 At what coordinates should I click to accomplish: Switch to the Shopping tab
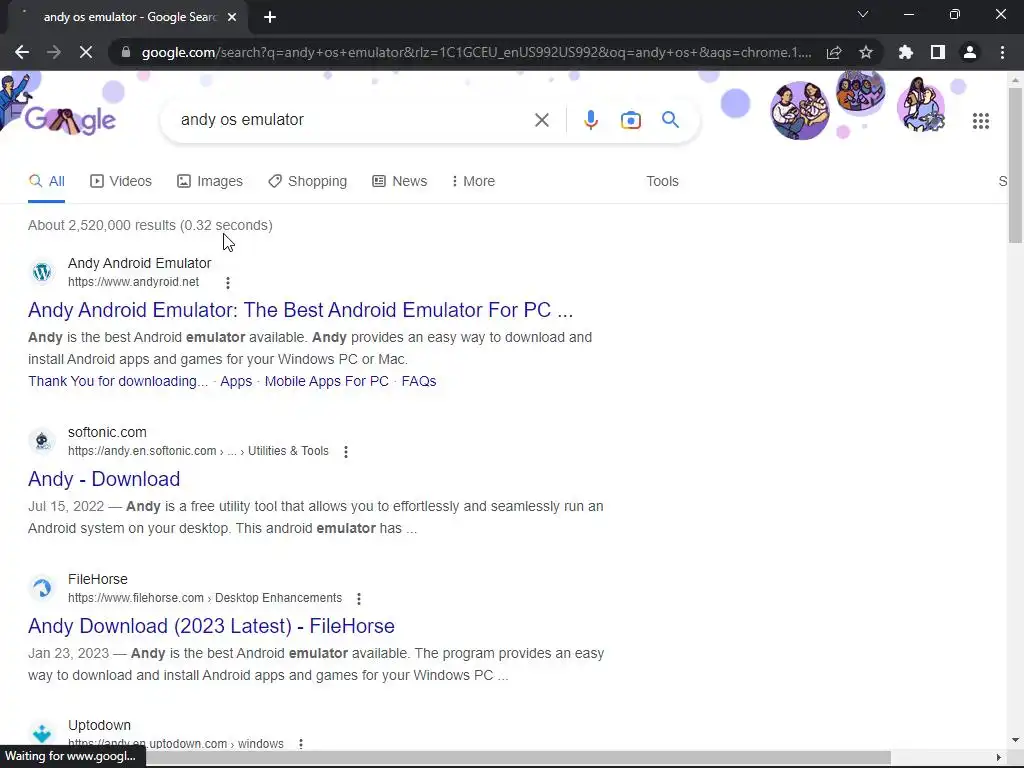308,181
